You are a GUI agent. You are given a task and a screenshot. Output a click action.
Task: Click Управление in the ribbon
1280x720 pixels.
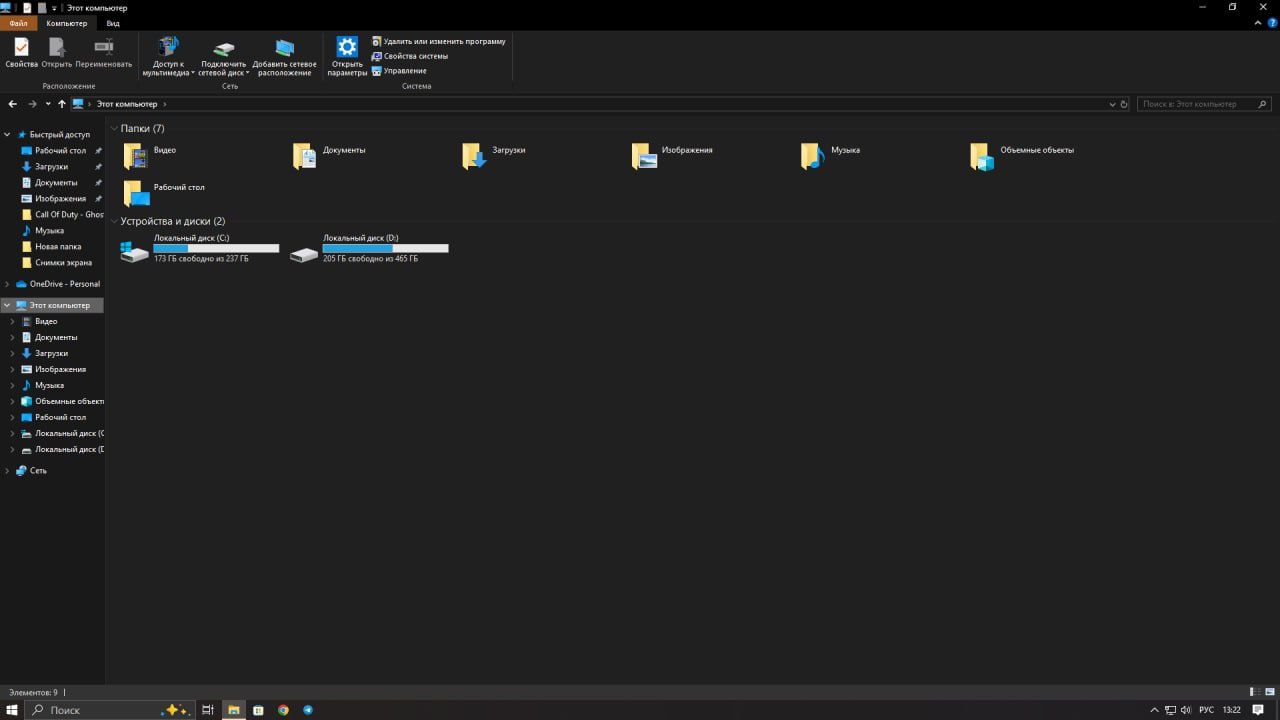[399, 71]
